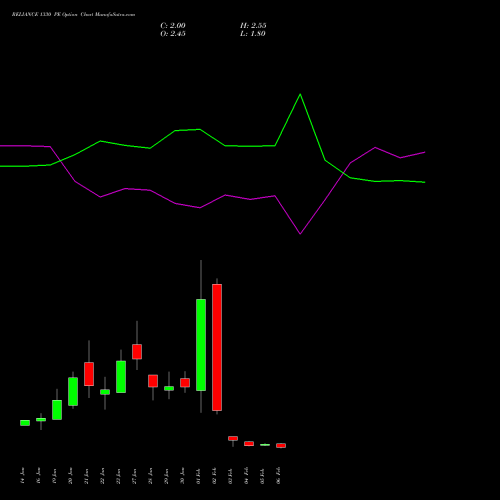Select the 06 Feb date label
This screenshot has height=500, width=500.
[278, 475]
